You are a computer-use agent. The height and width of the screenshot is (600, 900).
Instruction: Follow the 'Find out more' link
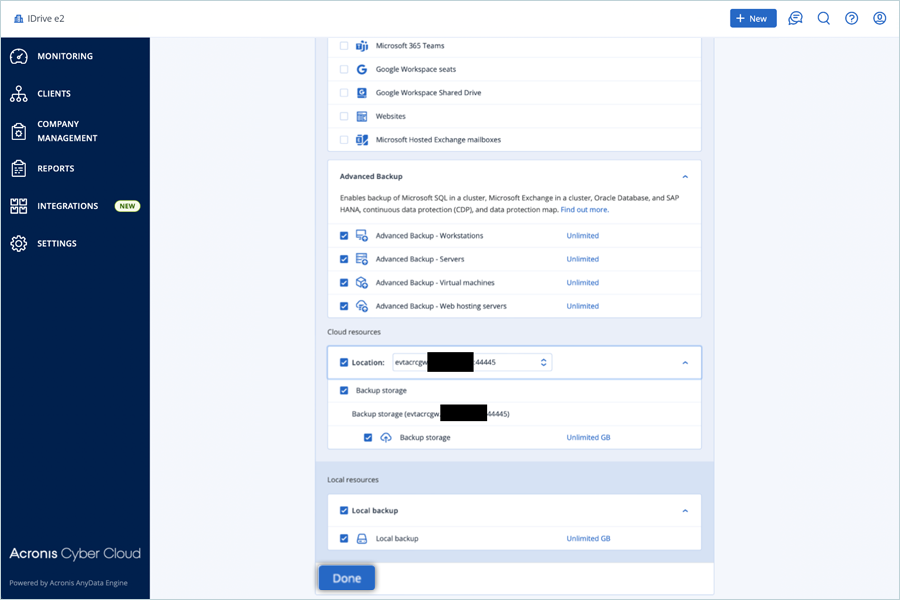[584, 210]
